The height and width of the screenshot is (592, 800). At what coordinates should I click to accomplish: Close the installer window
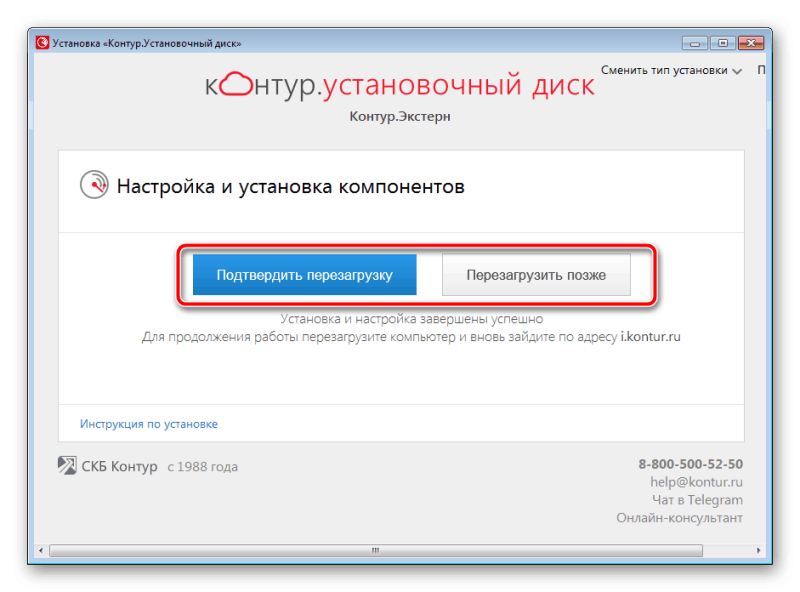751,43
